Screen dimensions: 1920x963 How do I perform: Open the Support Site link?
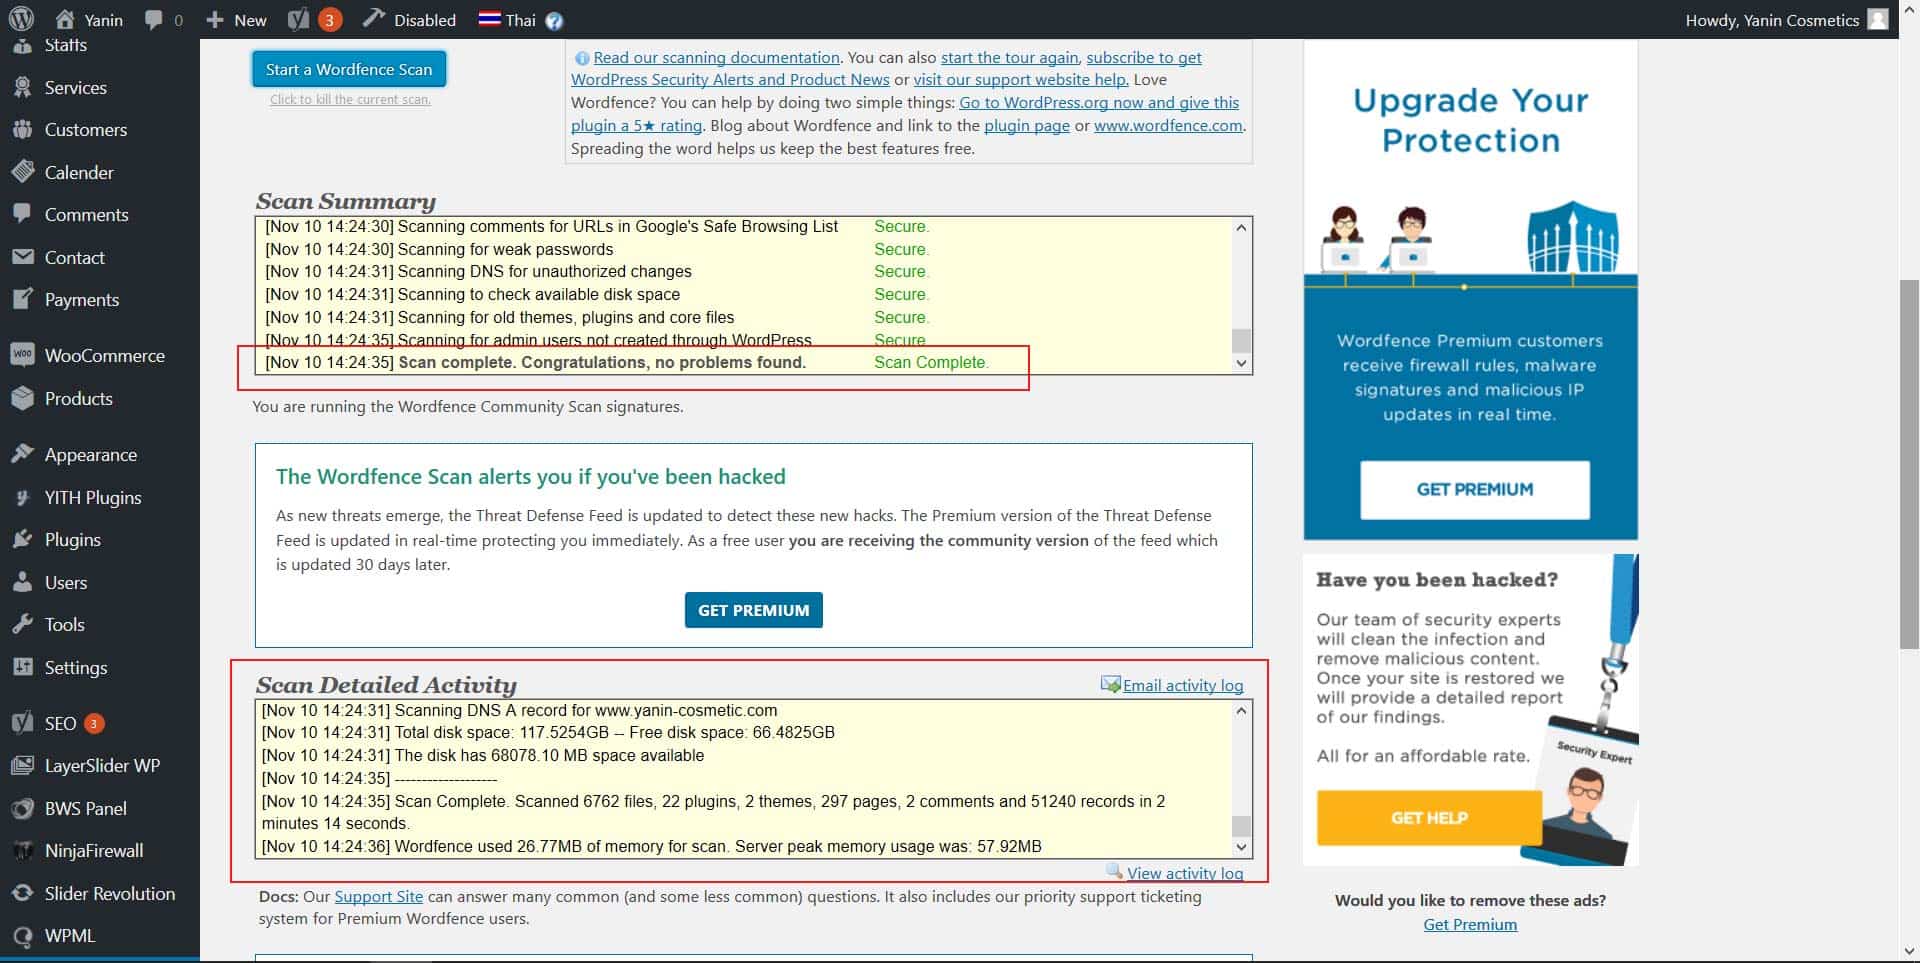click(x=378, y=896)
